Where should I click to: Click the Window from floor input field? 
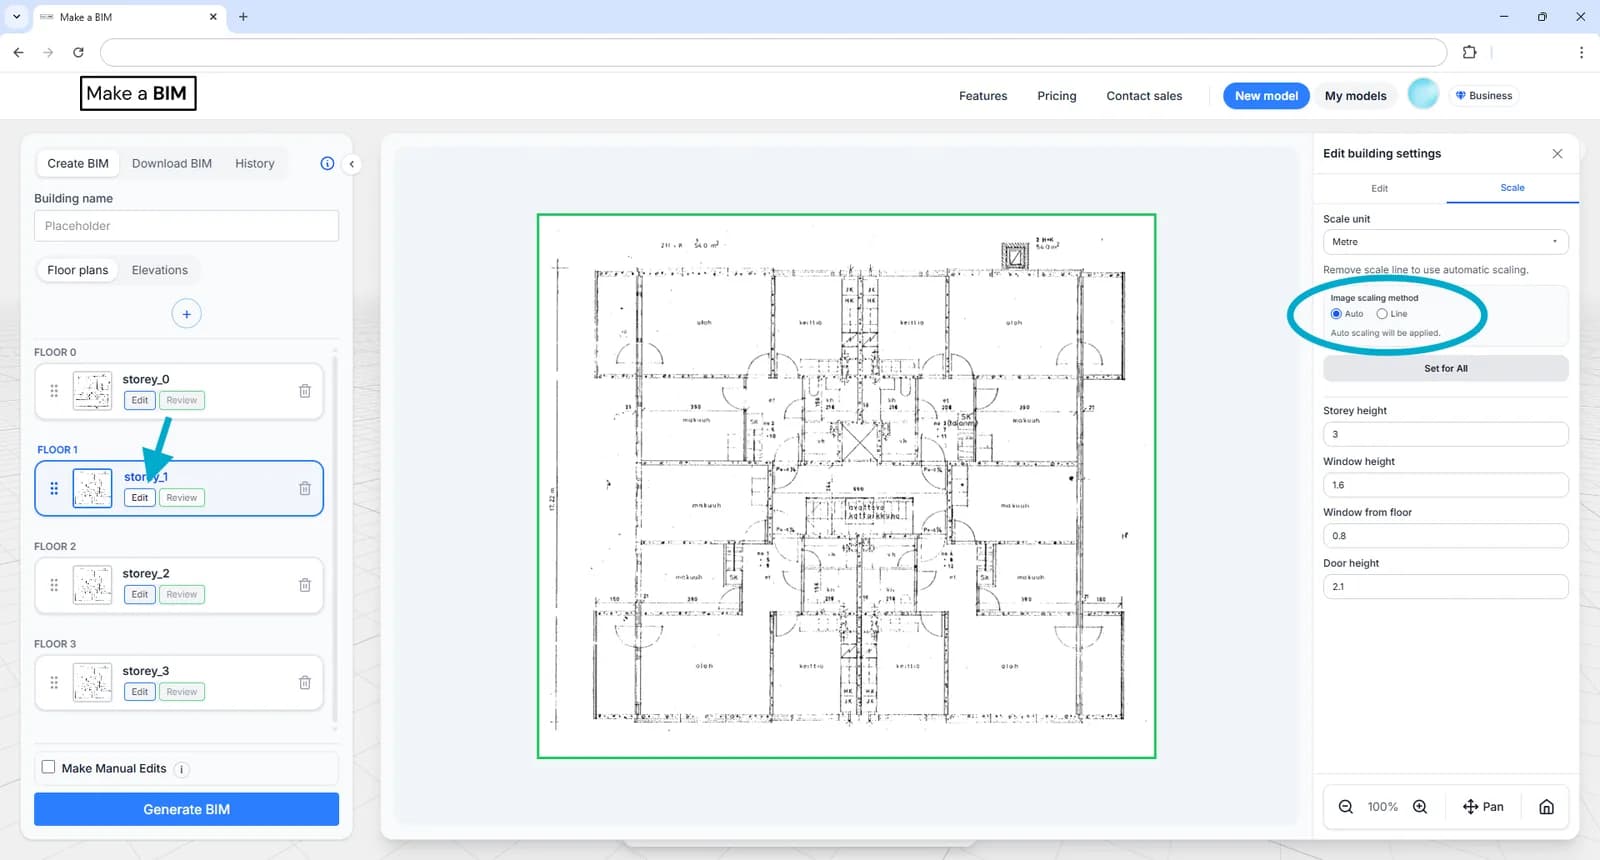(1445, 536)
